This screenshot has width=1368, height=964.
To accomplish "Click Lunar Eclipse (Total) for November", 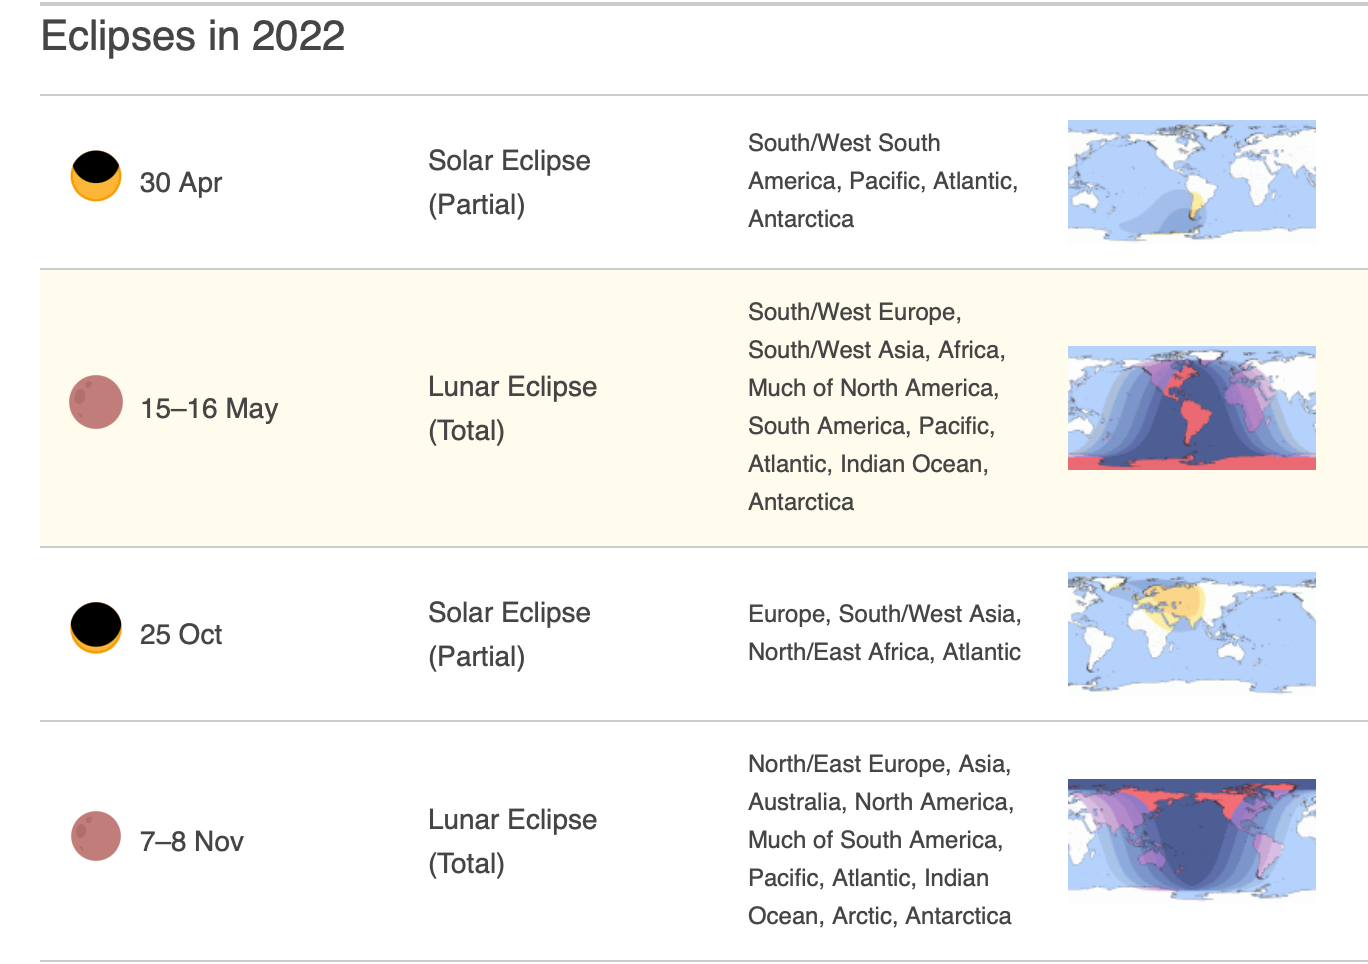I will [512, 841].
